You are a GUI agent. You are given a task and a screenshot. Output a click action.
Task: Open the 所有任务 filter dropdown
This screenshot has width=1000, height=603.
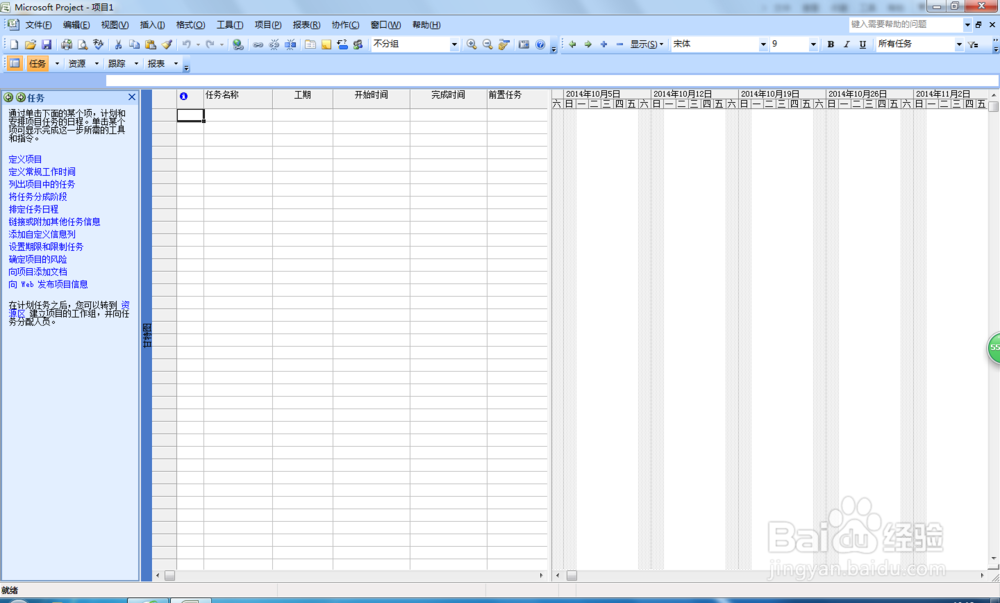[x=959, y=45]
